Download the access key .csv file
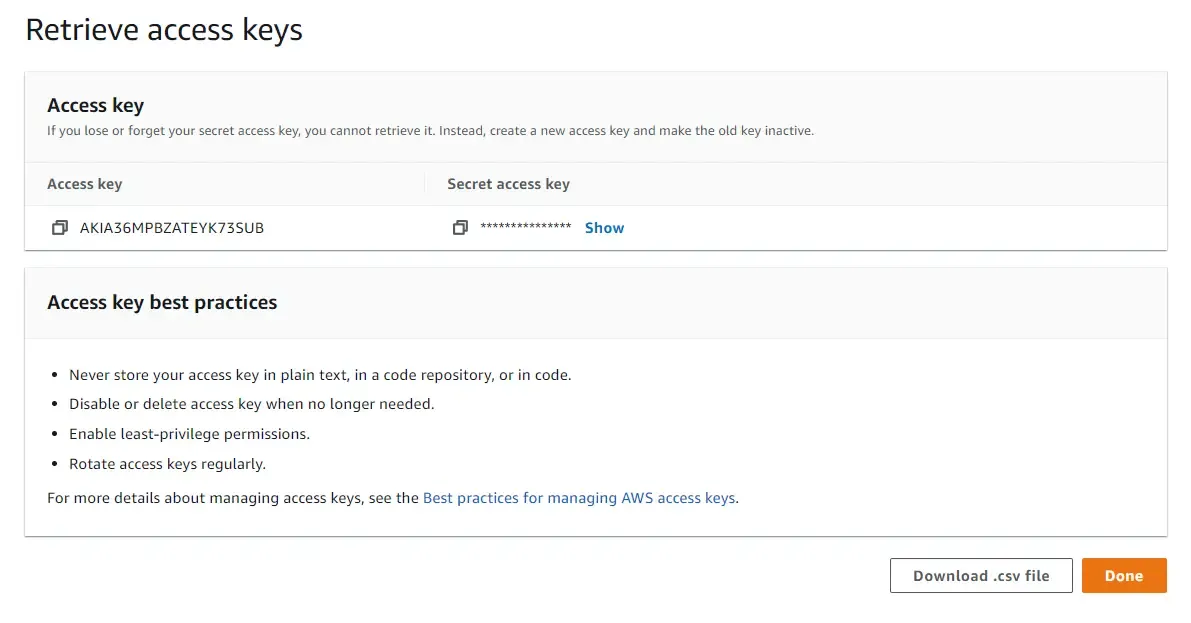The height and width of the screenshot is (623, 1191). (x=981, y=575)
